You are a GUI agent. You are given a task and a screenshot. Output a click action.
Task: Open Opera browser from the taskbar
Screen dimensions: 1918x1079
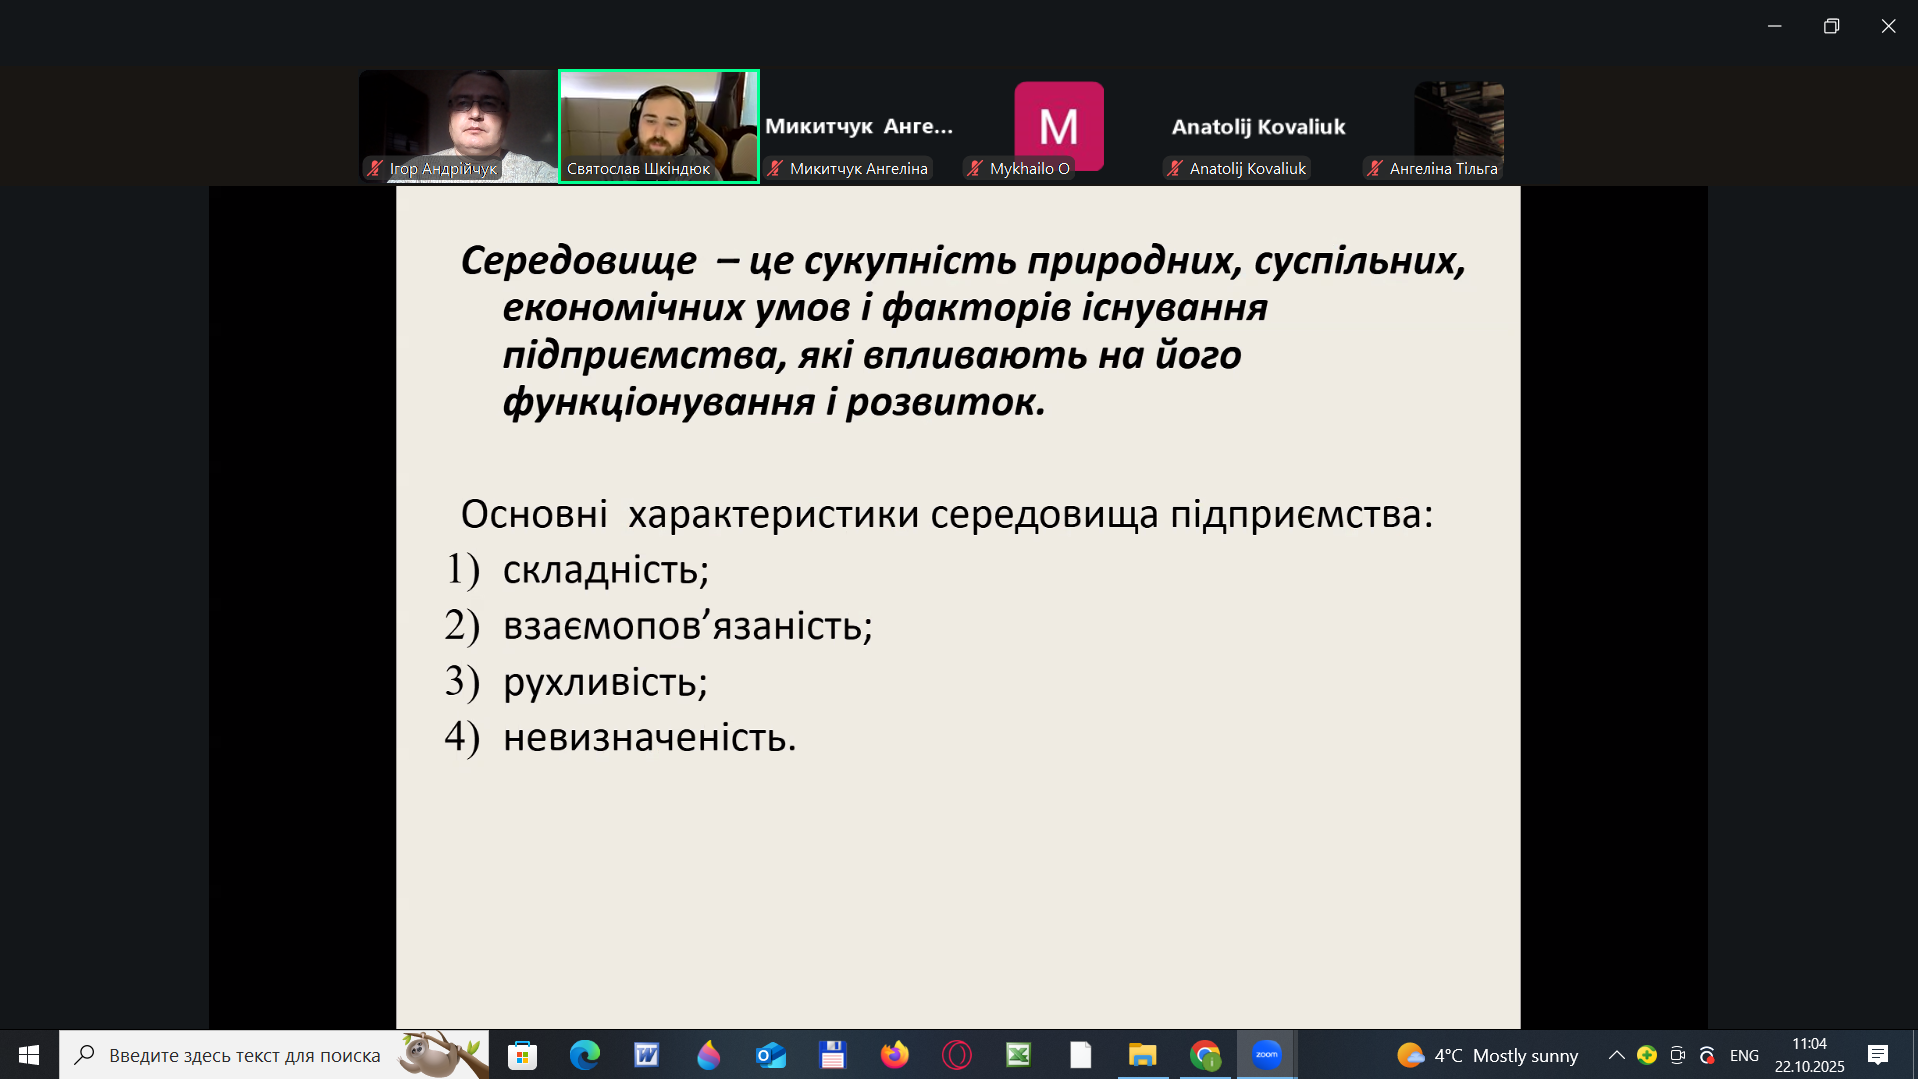pyautogui.click(x=957, y=1055)
